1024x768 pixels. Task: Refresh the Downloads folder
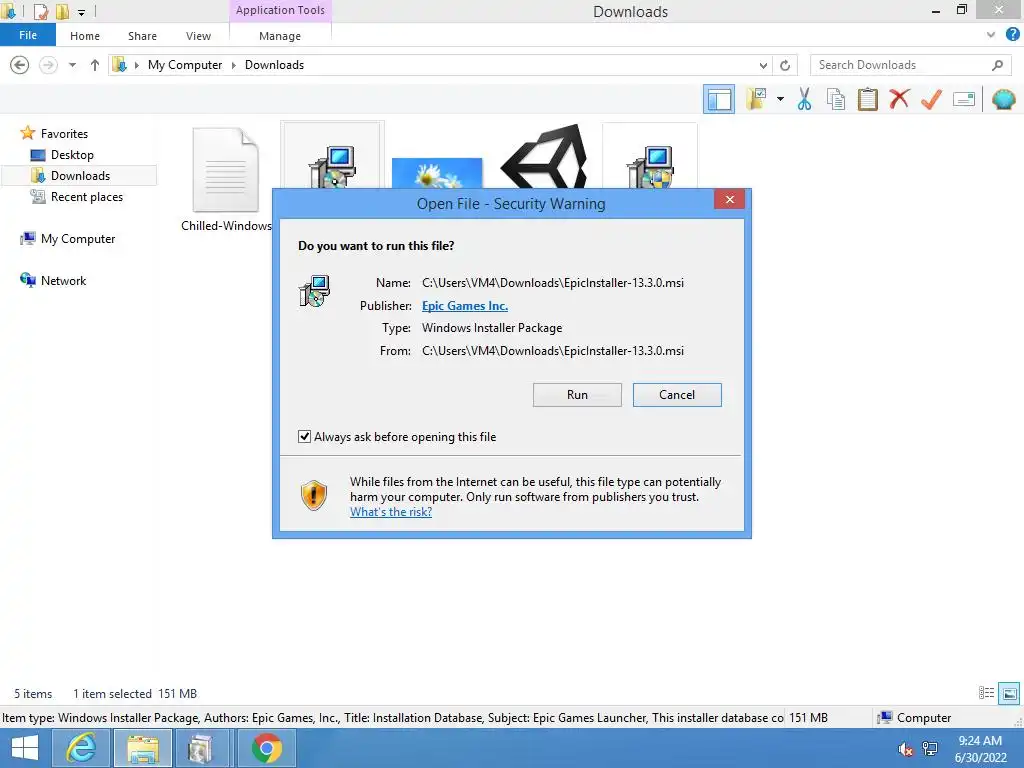pos(785,65)
